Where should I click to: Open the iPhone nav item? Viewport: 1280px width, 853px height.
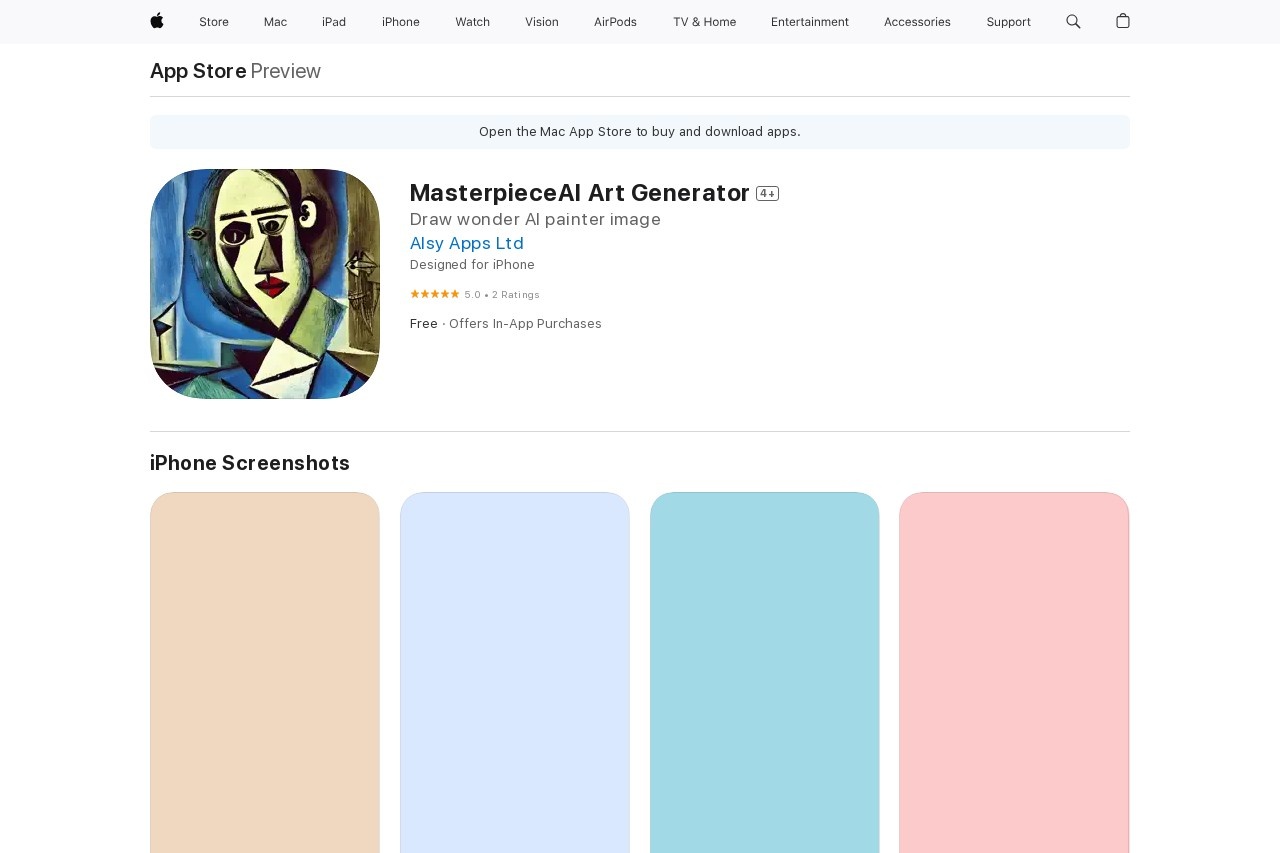click(401, 22)
